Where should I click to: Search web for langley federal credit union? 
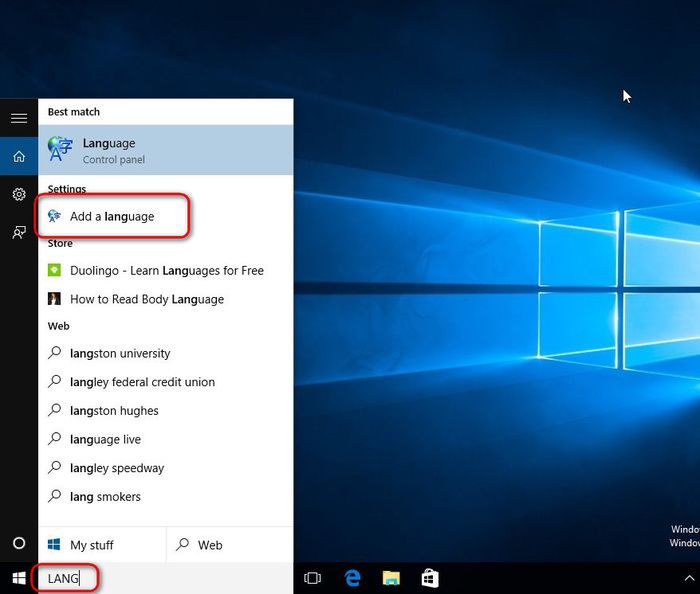click(142, 382)
